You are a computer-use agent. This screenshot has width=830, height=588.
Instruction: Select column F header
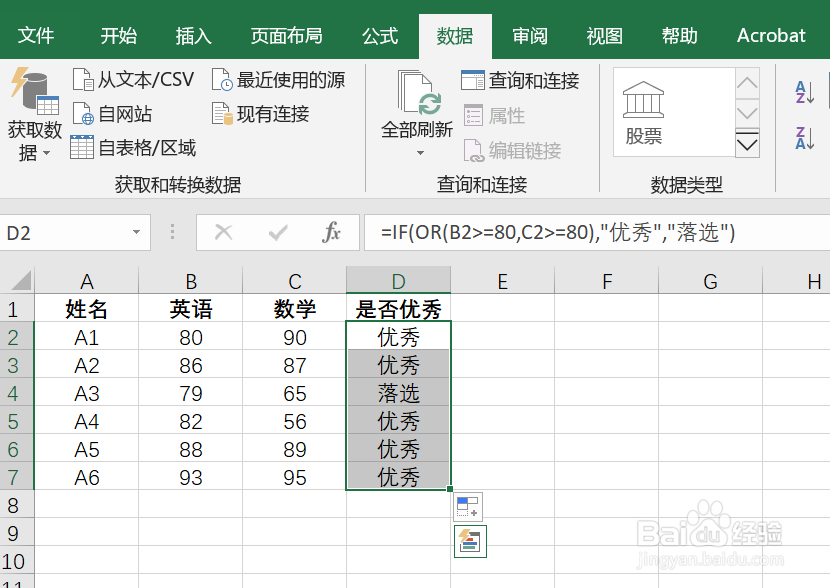pos(607,281)
